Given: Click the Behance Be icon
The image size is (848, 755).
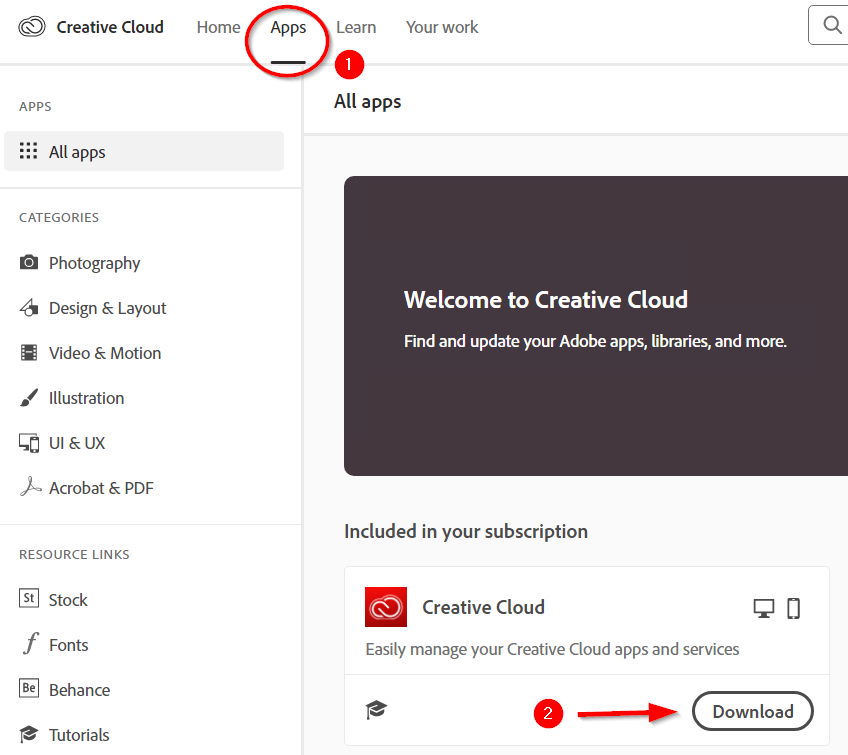Looking at the screenshot, I should pos(29,688).
